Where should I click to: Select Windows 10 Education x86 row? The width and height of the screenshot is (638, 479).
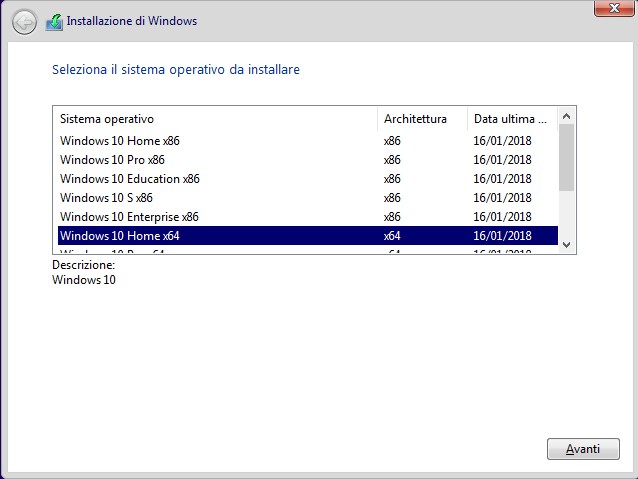[308, 179]
